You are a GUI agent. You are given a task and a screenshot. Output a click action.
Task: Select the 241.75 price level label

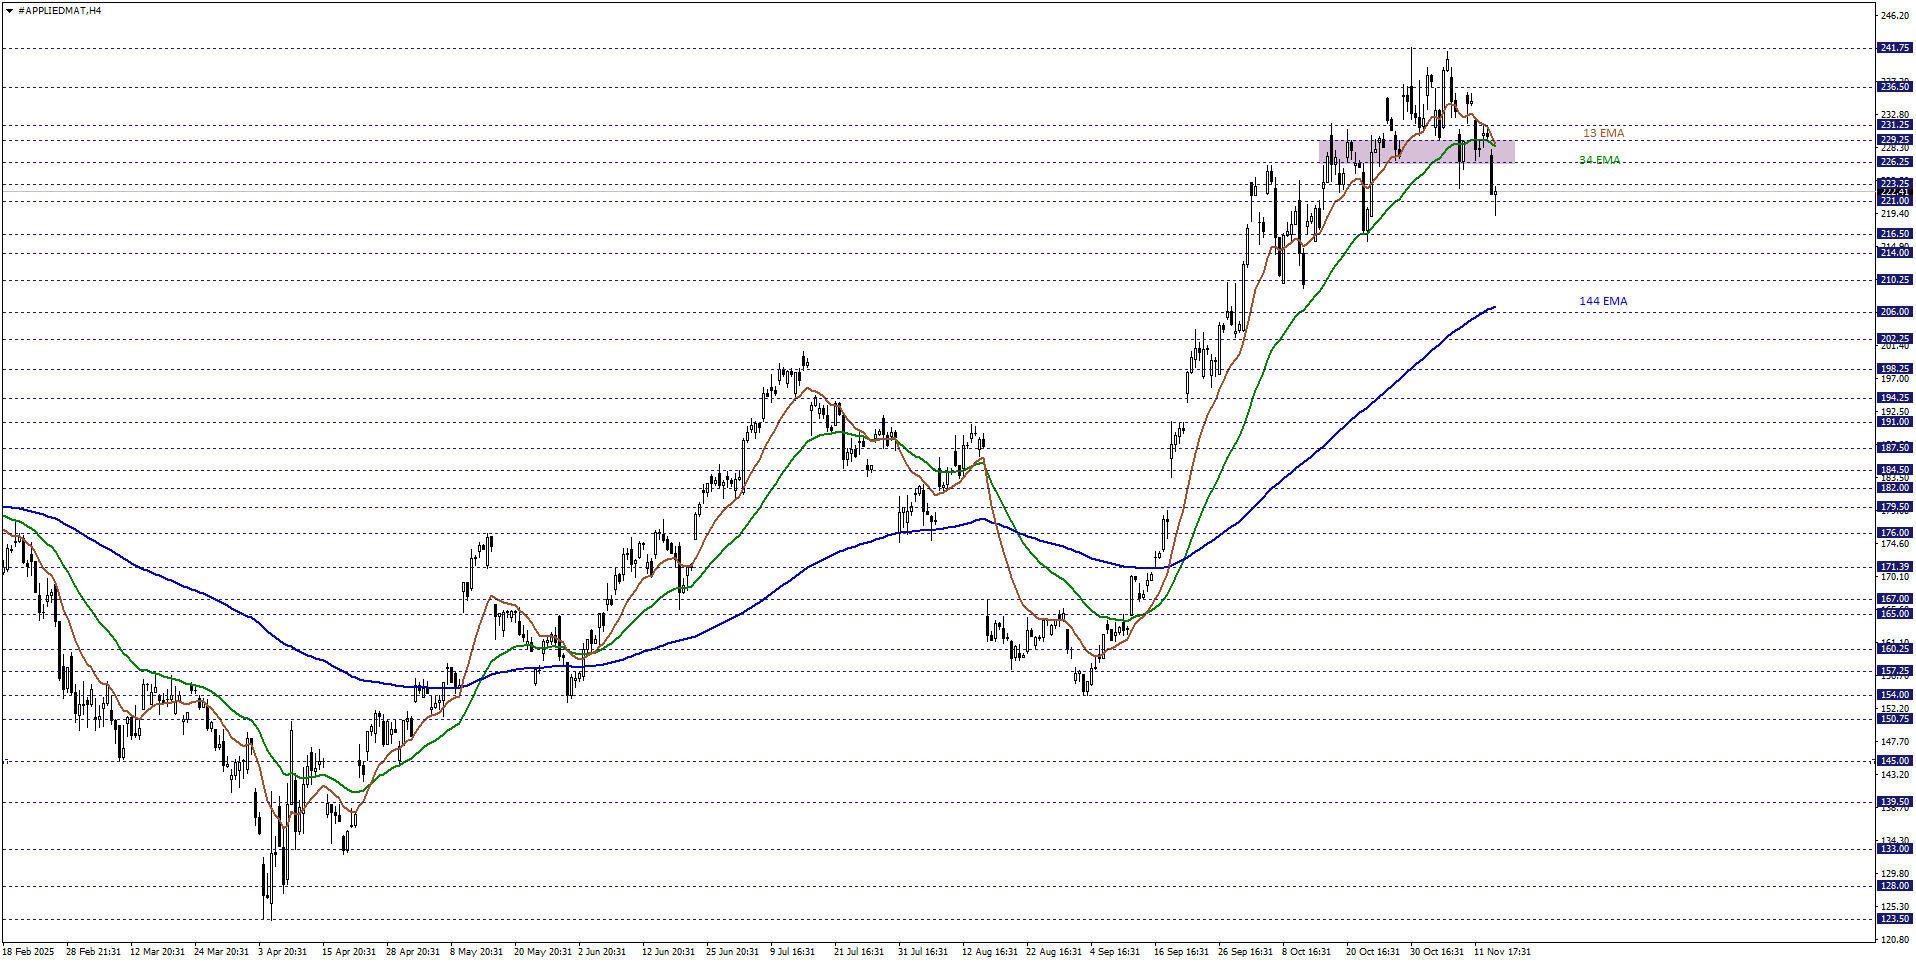click(x=1894, y=47)
